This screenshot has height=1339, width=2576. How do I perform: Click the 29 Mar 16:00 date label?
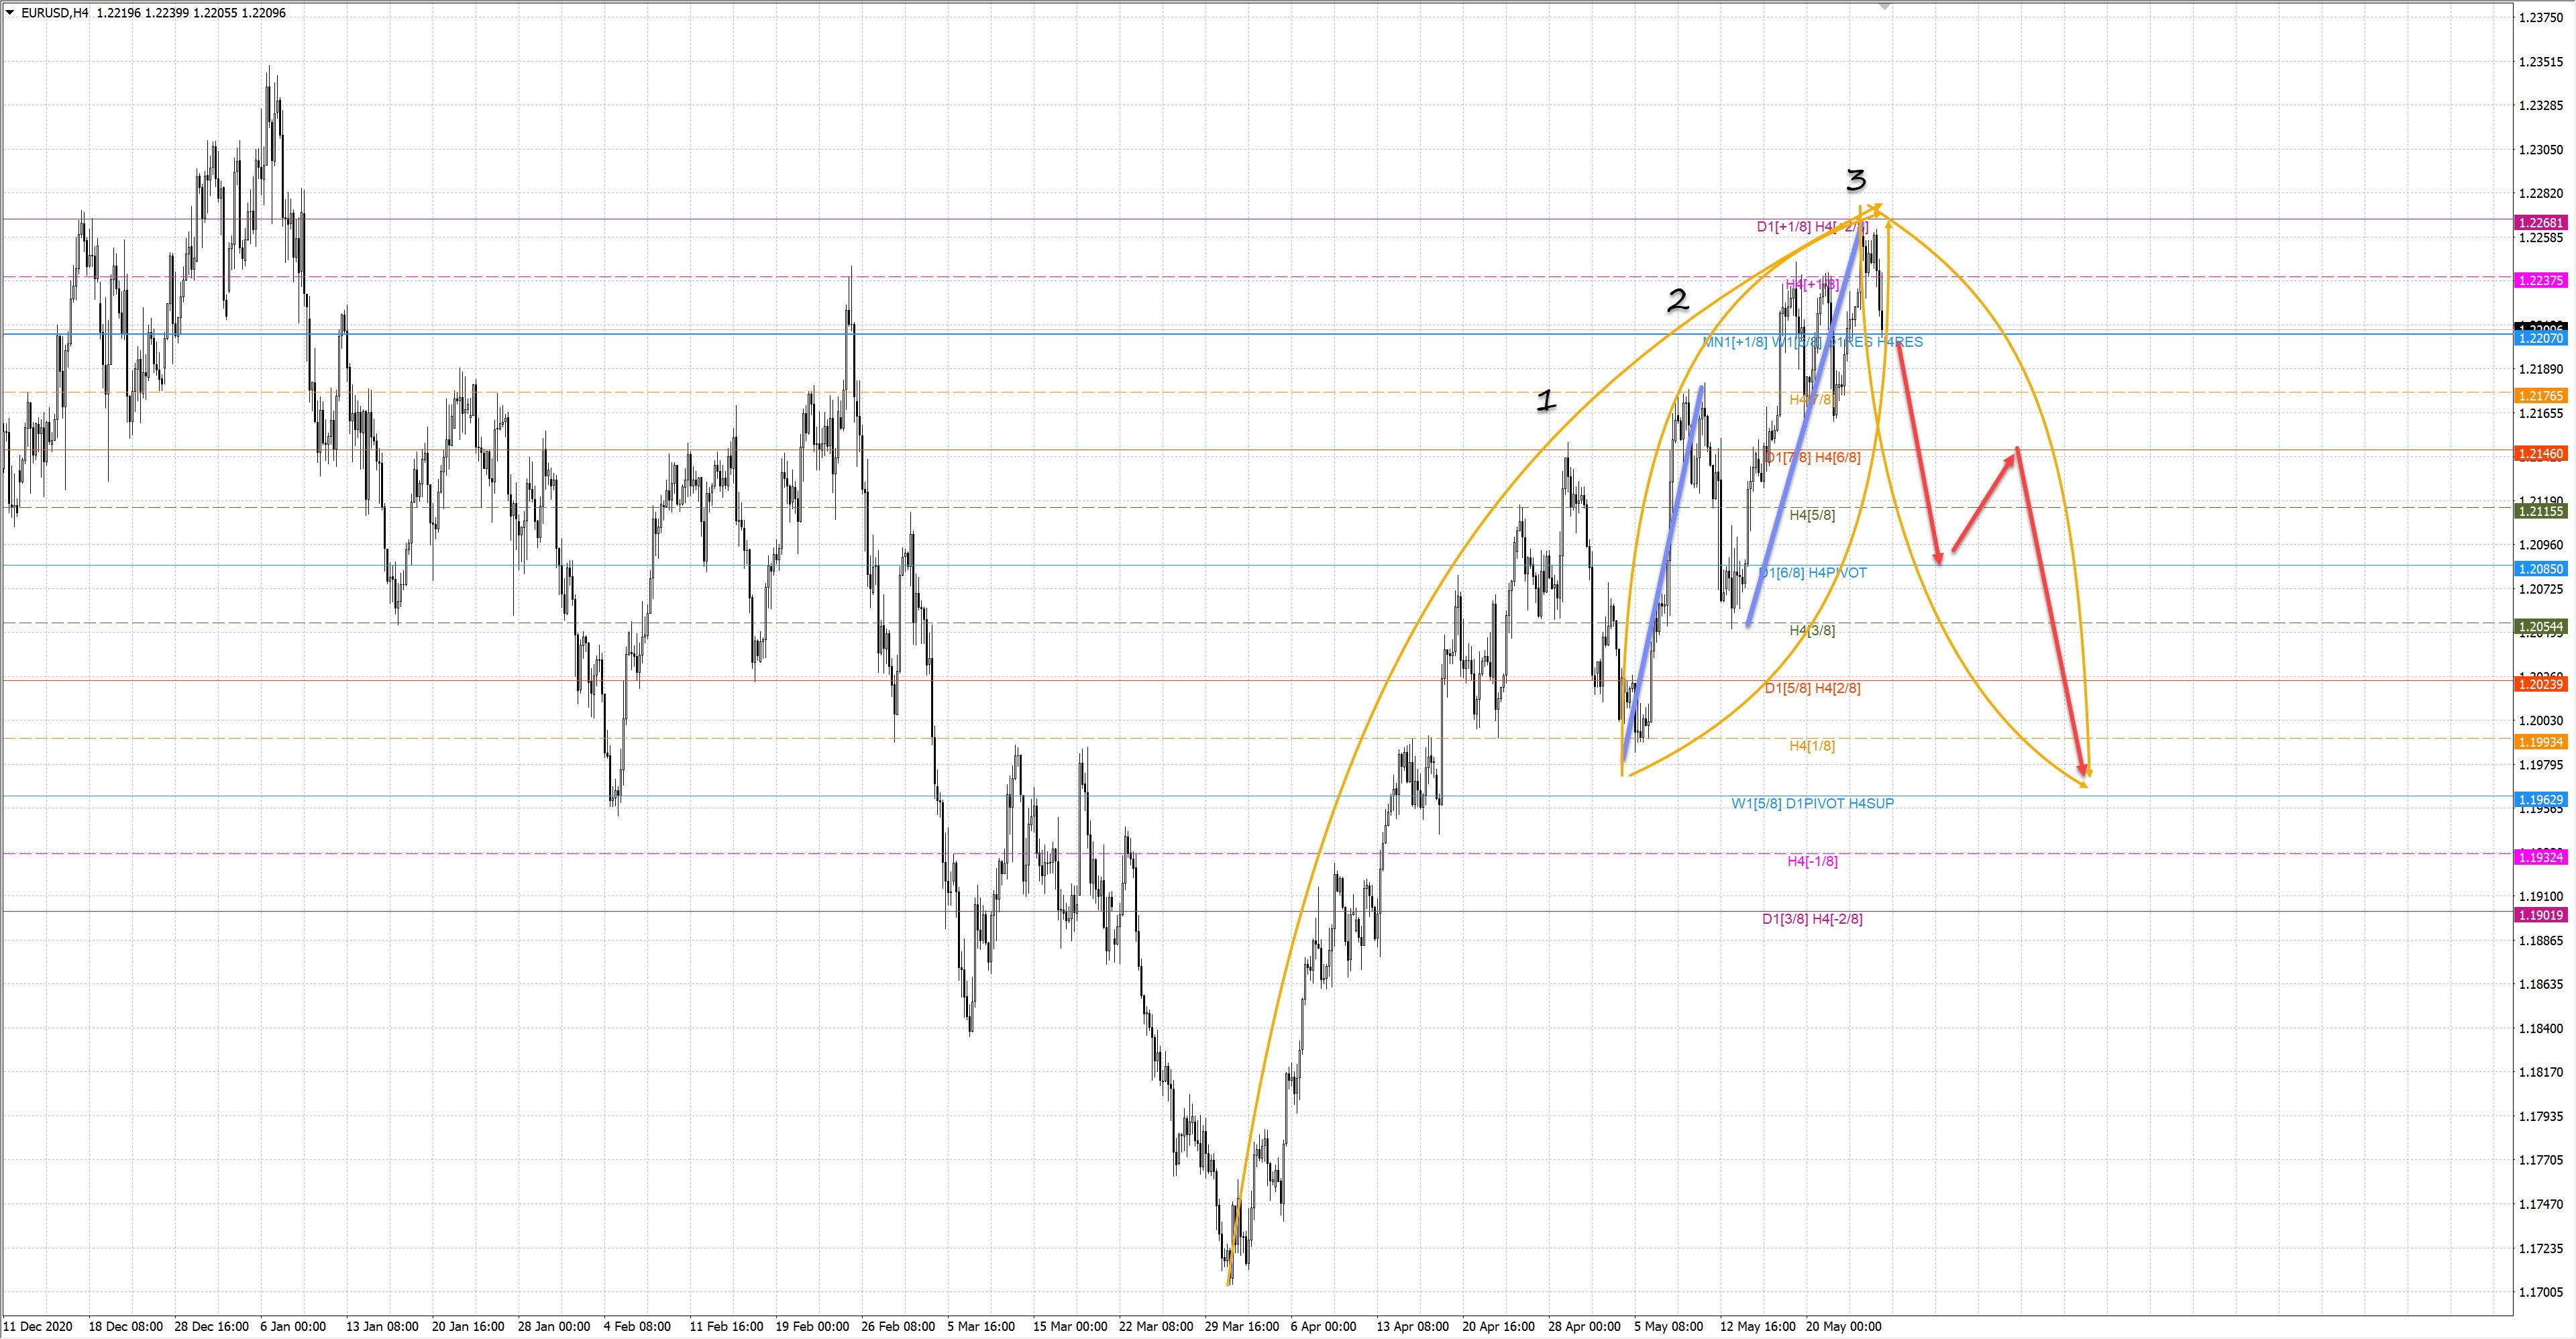(x=1241, y=1326)
